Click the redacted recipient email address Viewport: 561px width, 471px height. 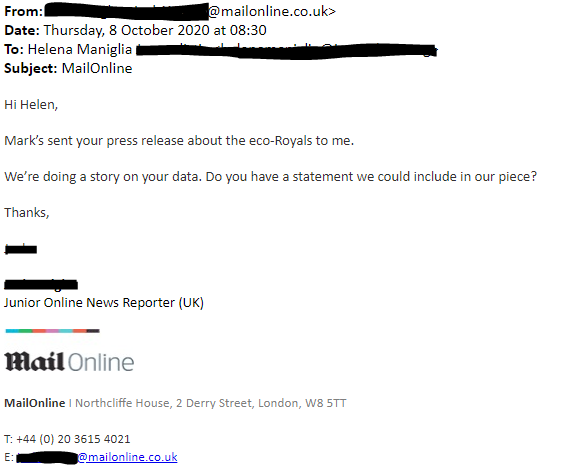tap(287, 50)
